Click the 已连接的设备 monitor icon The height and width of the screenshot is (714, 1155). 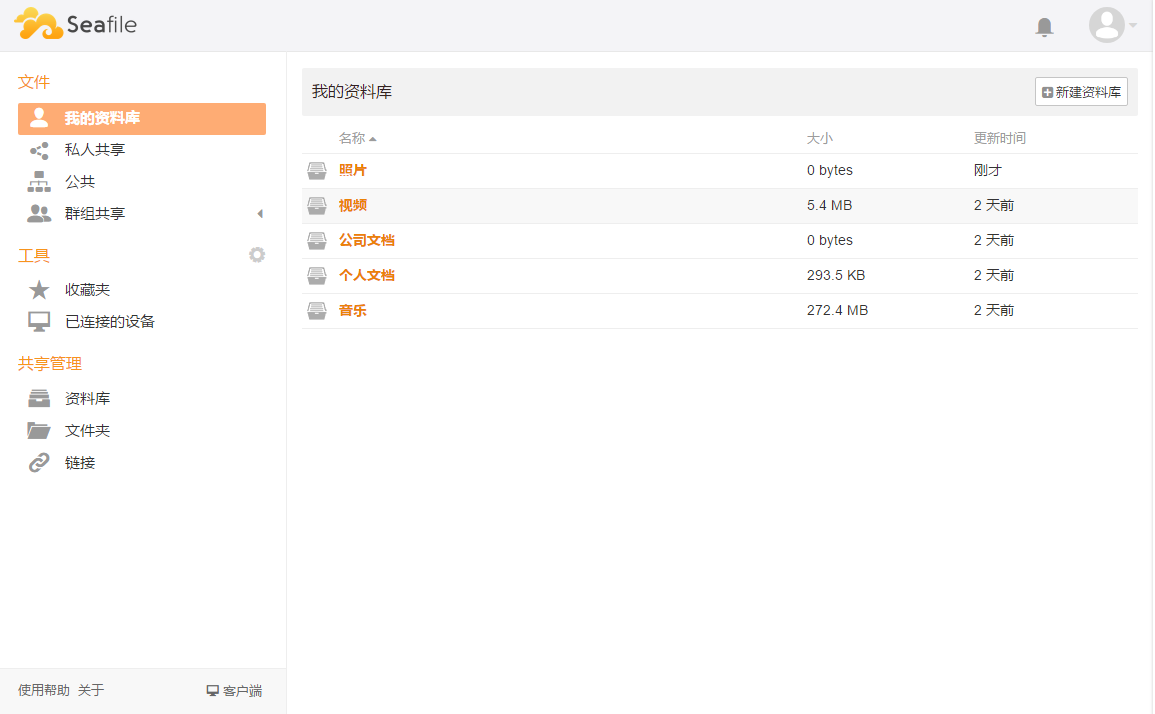(x=39, y=322)
